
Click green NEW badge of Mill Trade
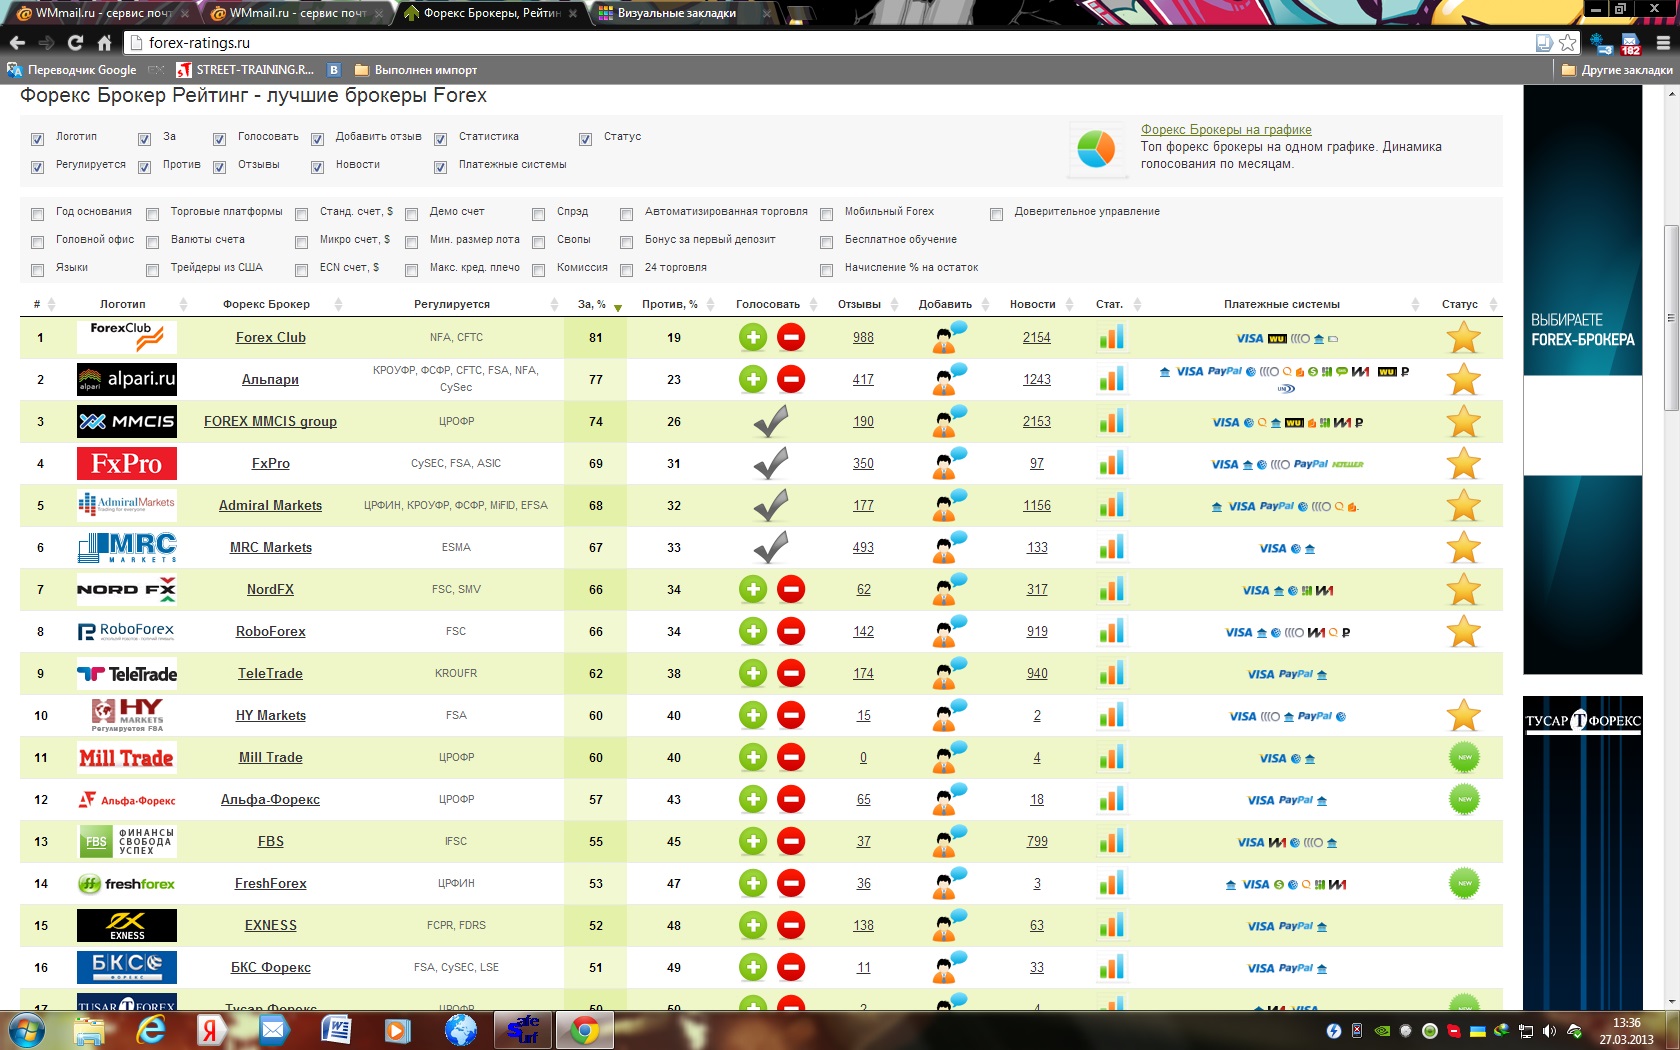pyautogui.click(x=1464, y=757)
